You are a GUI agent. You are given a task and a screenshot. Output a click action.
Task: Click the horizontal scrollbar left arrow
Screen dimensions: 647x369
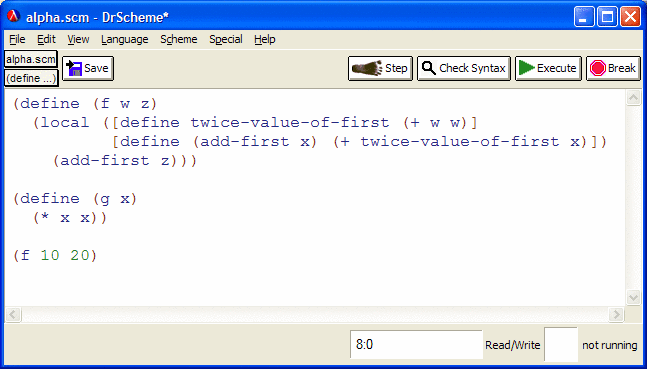tap(13, 315)
